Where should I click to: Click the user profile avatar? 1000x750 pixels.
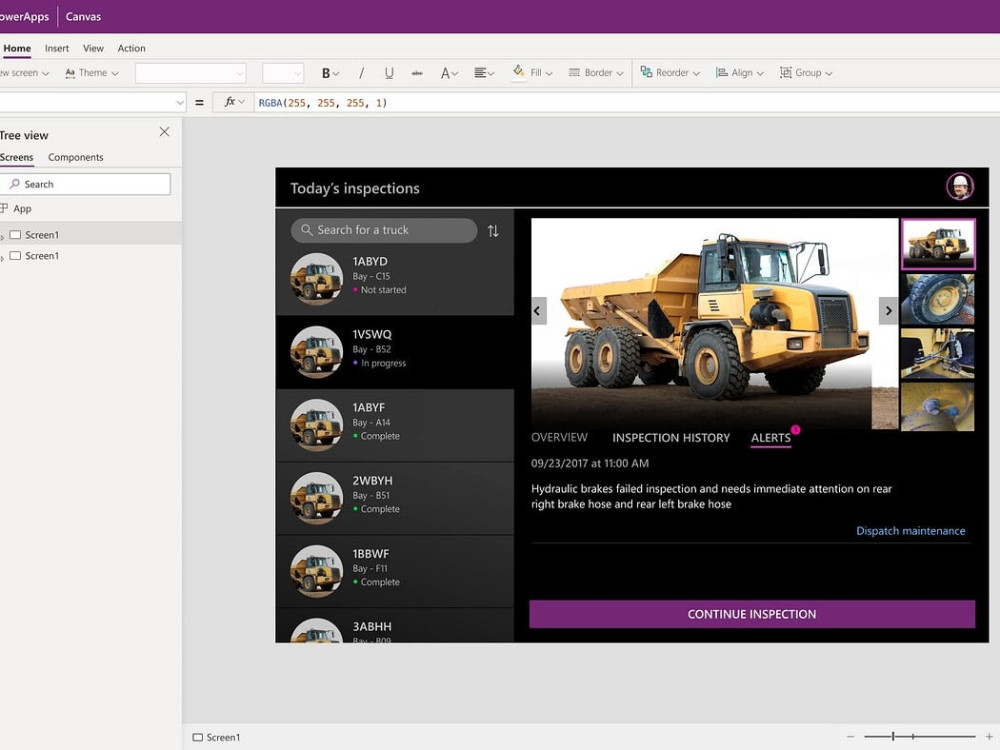(960, 187)
